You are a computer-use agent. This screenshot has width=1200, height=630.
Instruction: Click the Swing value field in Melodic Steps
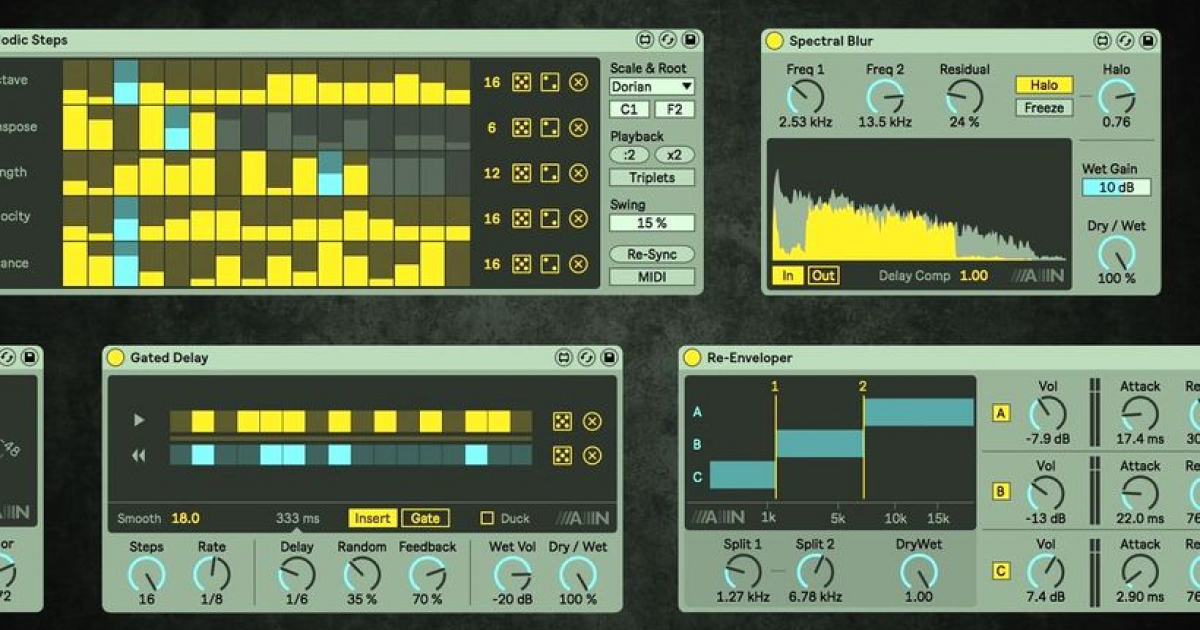651,222
